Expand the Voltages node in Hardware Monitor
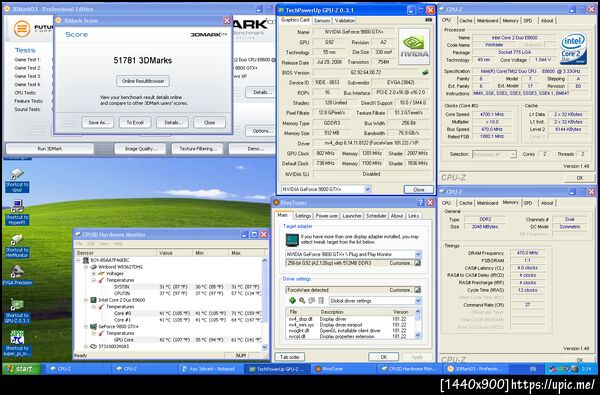The image size is (600, 395). (x=94, y=274)
